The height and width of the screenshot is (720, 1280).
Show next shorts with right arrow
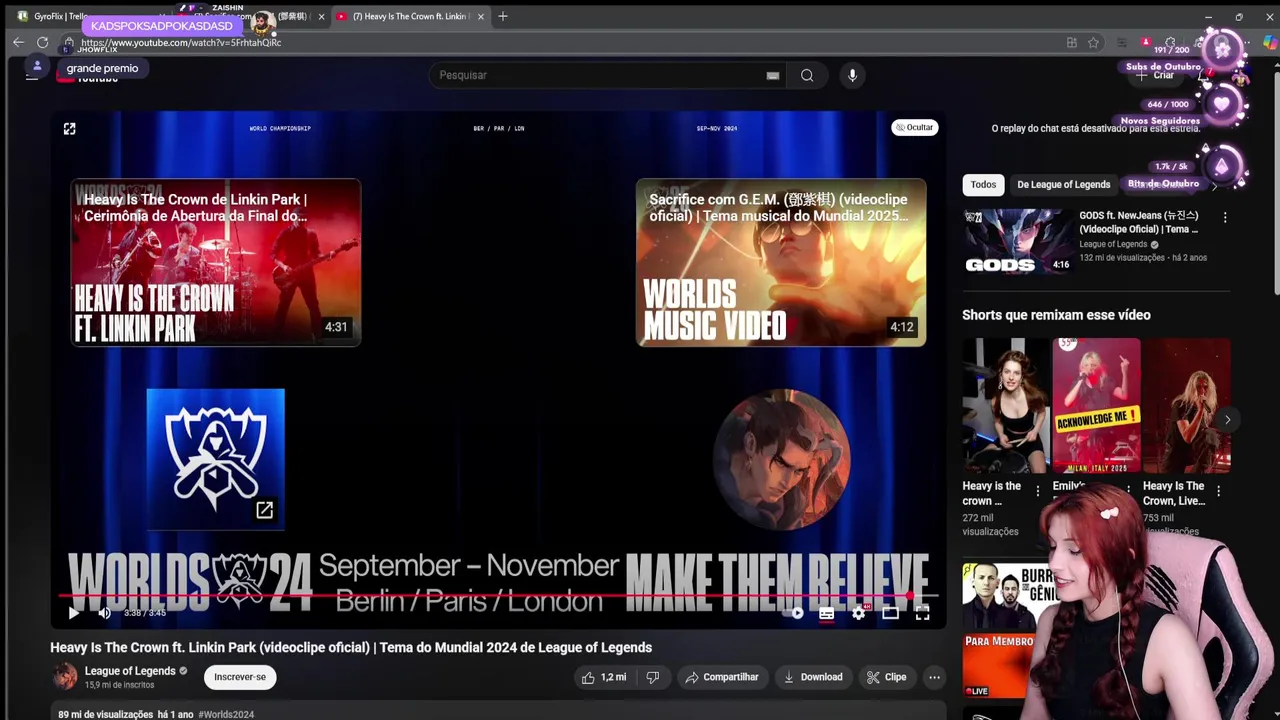[x=1227, y=419]
